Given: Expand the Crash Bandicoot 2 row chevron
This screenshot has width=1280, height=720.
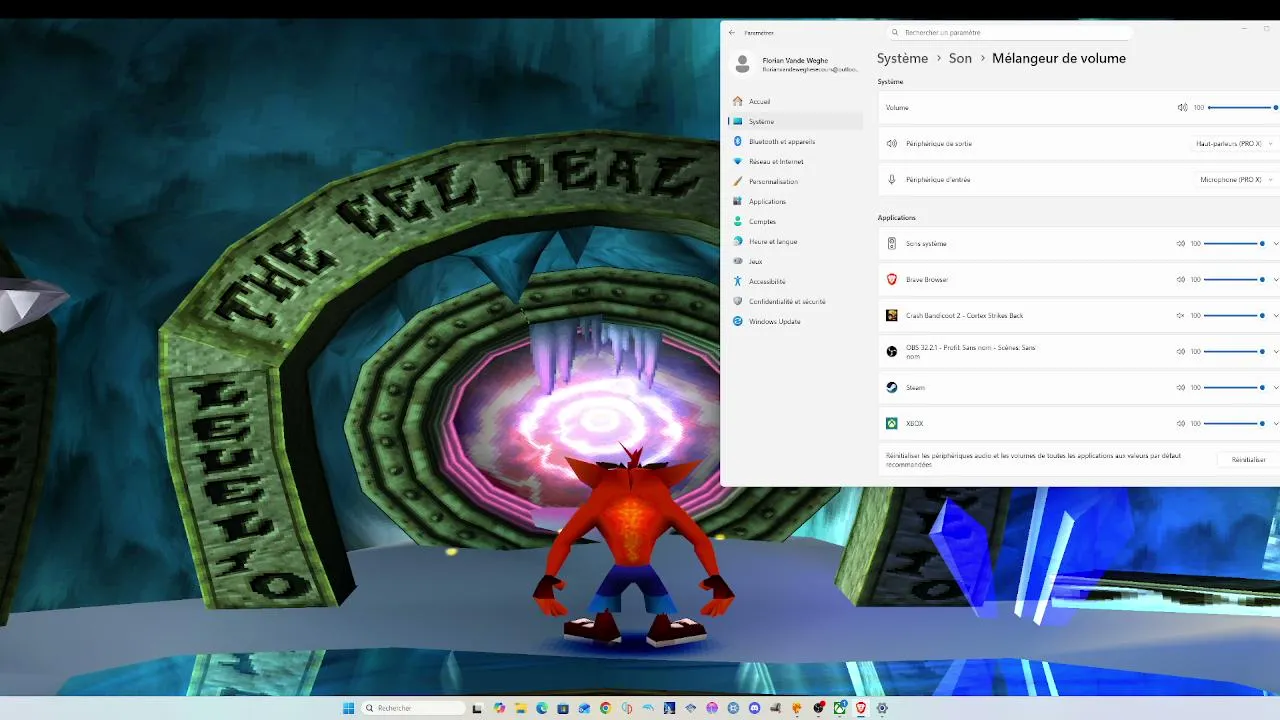Looking at the screenshot, I should [x=1275, y=315].
